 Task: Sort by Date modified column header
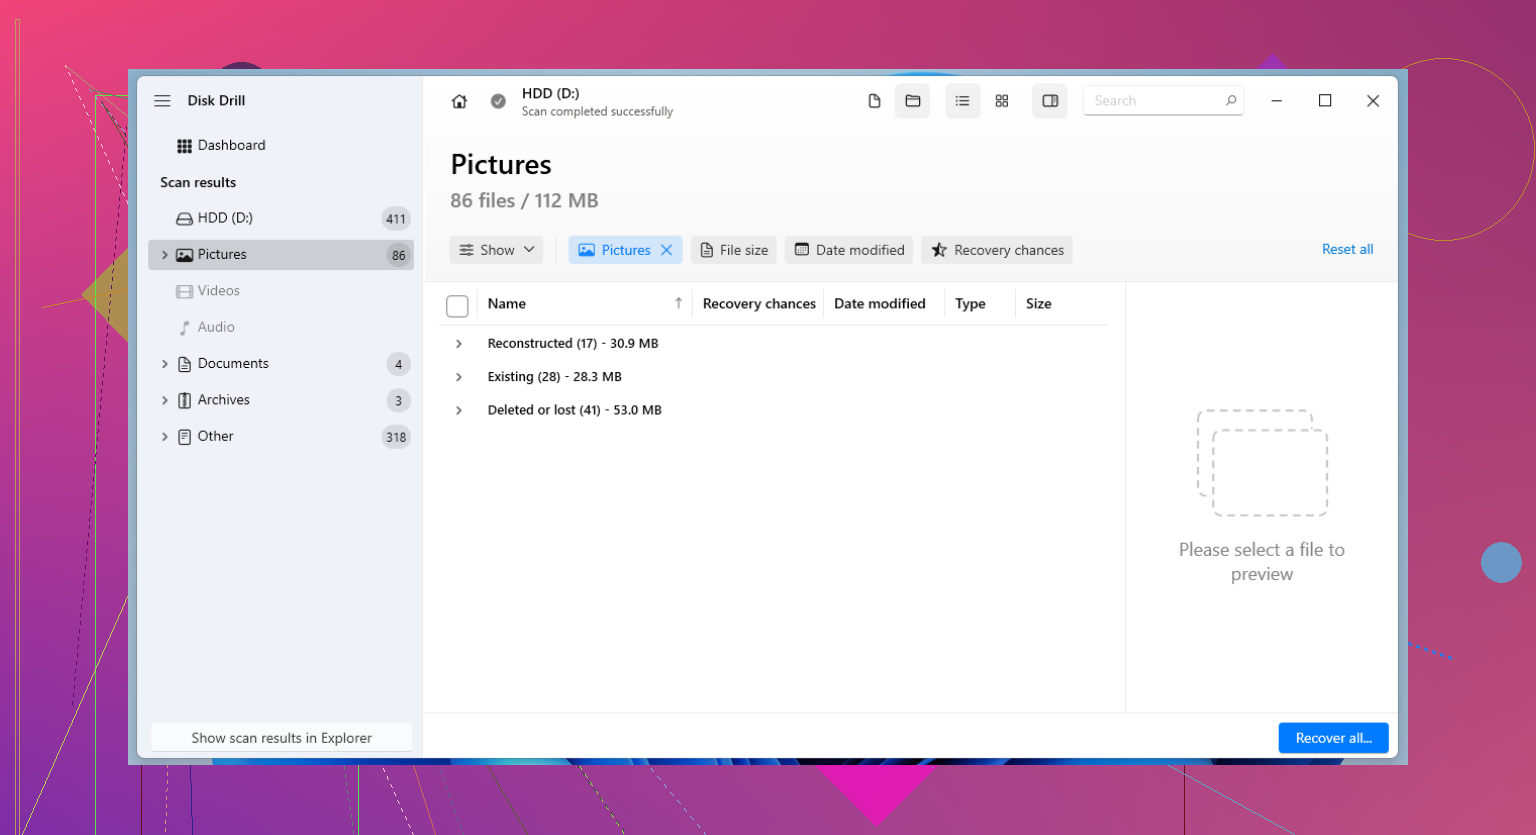[x=880, y=304]
